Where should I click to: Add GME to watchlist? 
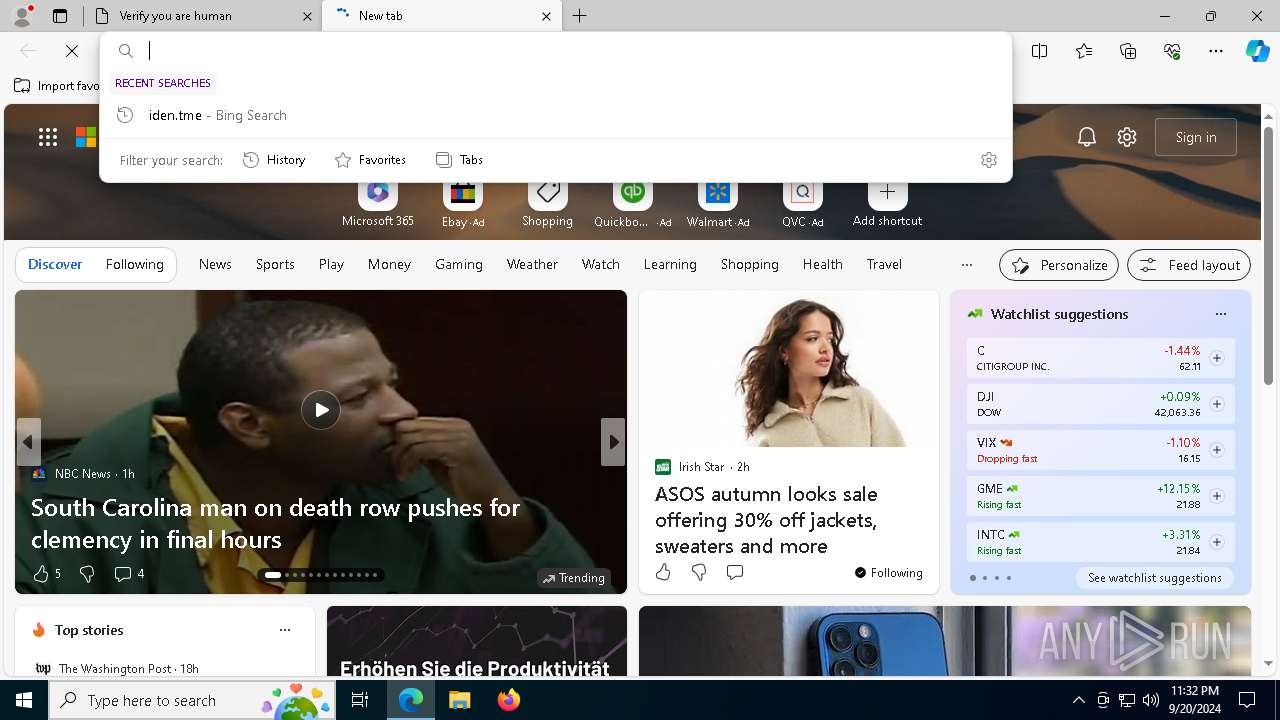1216,496
